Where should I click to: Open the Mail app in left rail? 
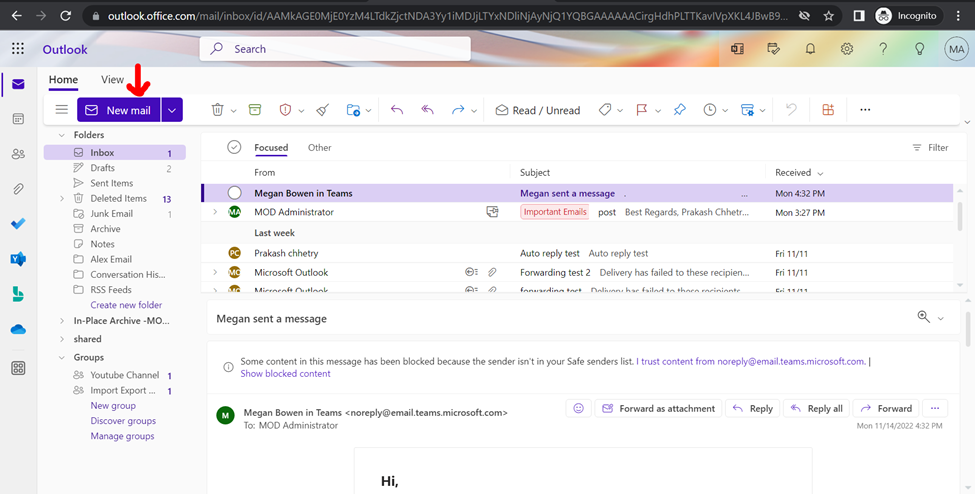18,84
